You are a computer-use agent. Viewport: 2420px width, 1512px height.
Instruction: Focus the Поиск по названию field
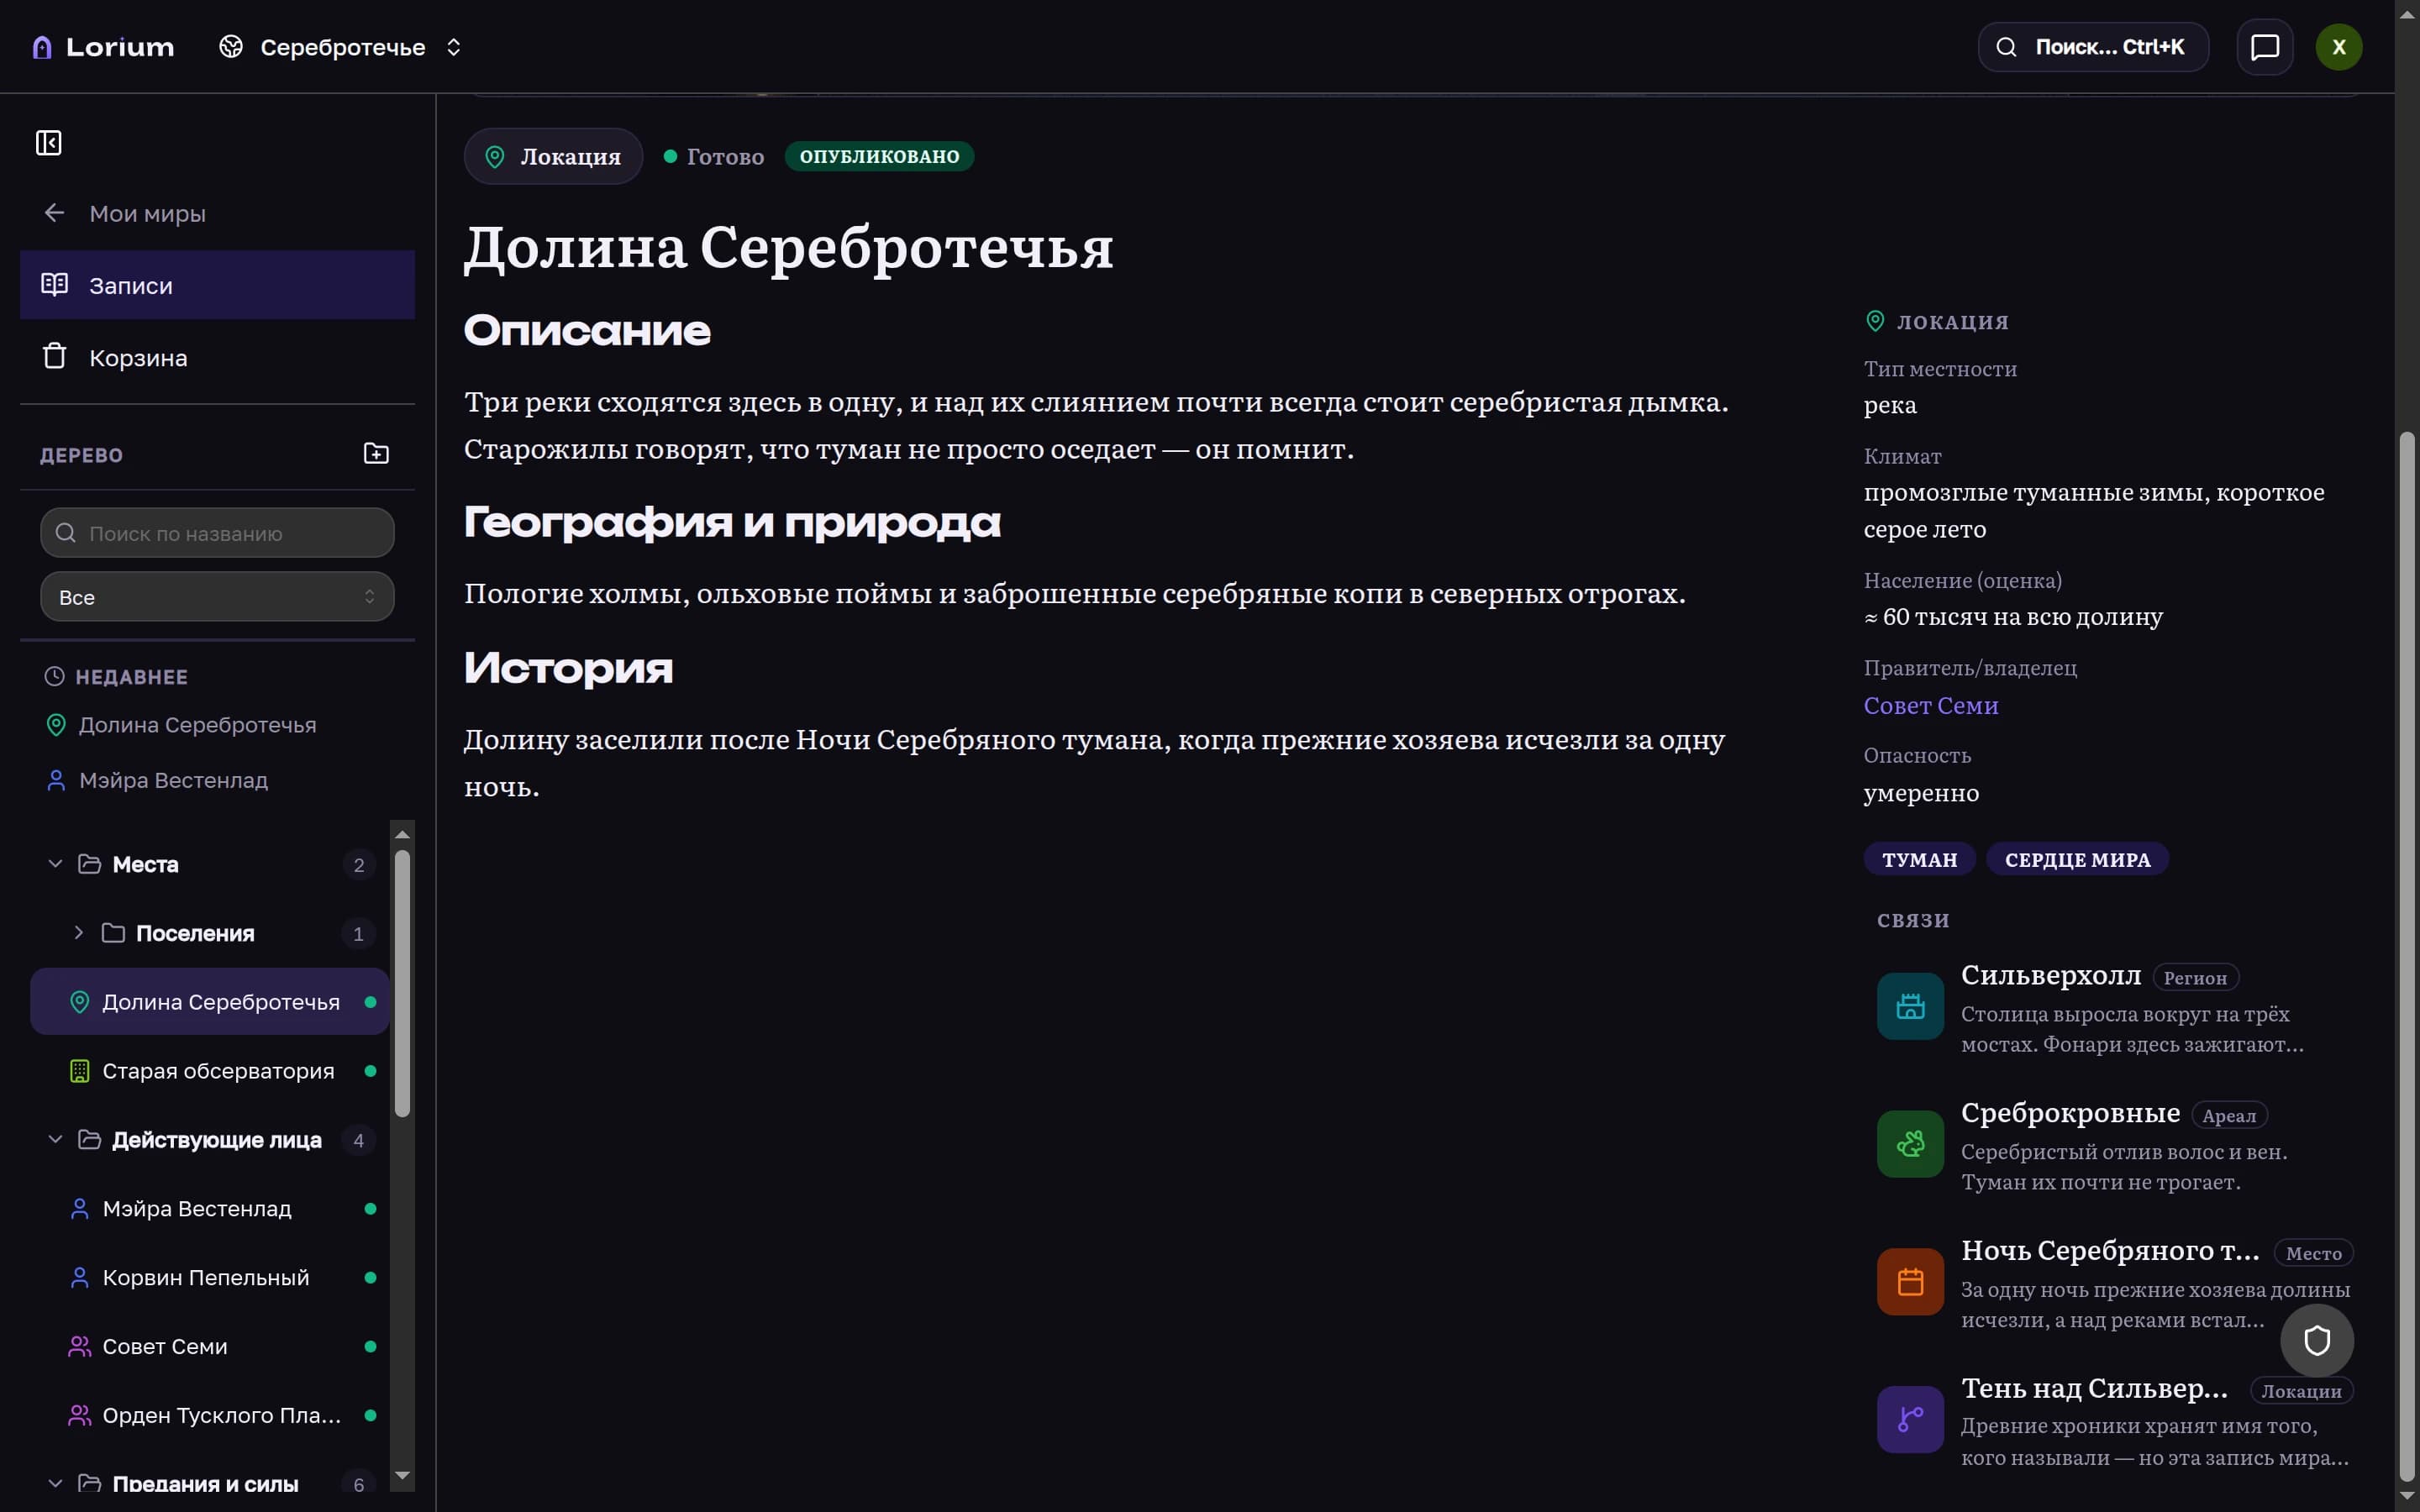click(217, 533)
